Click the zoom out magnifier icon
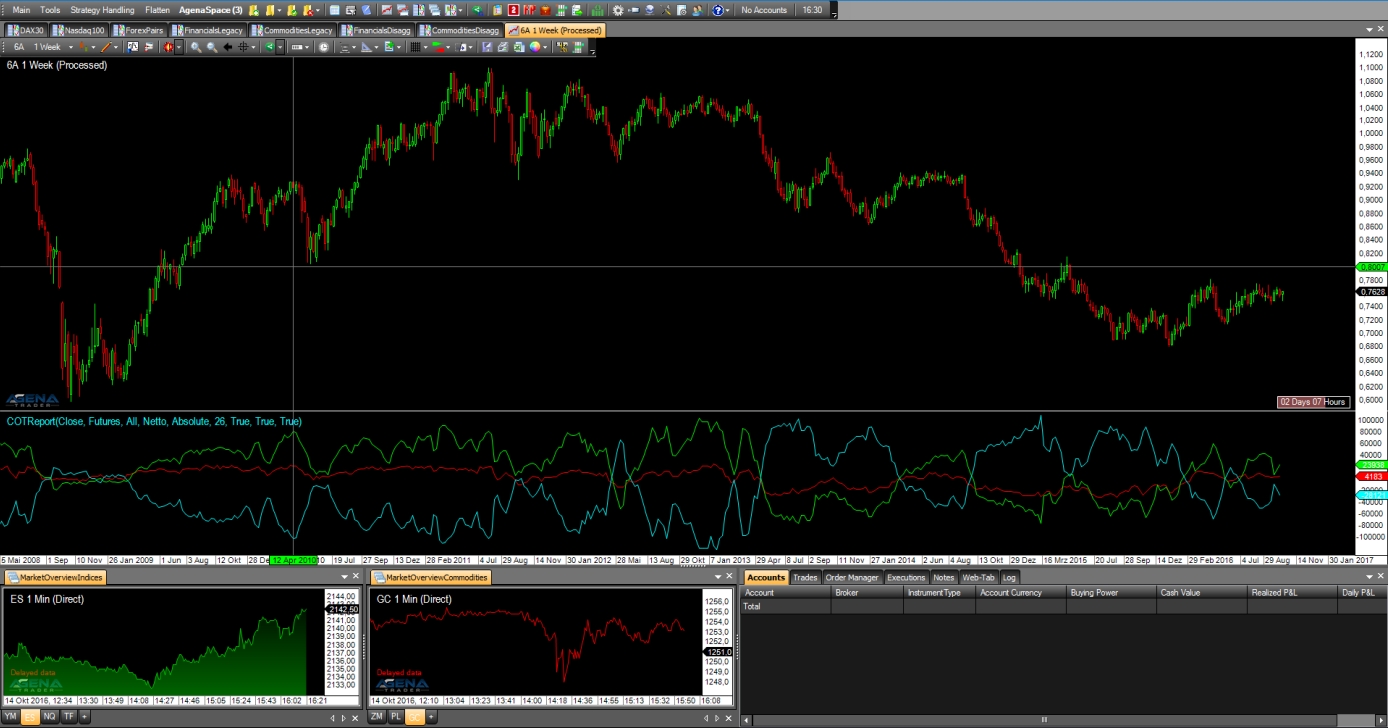Screen dimensions: 1388x728 tap(212, 47)
